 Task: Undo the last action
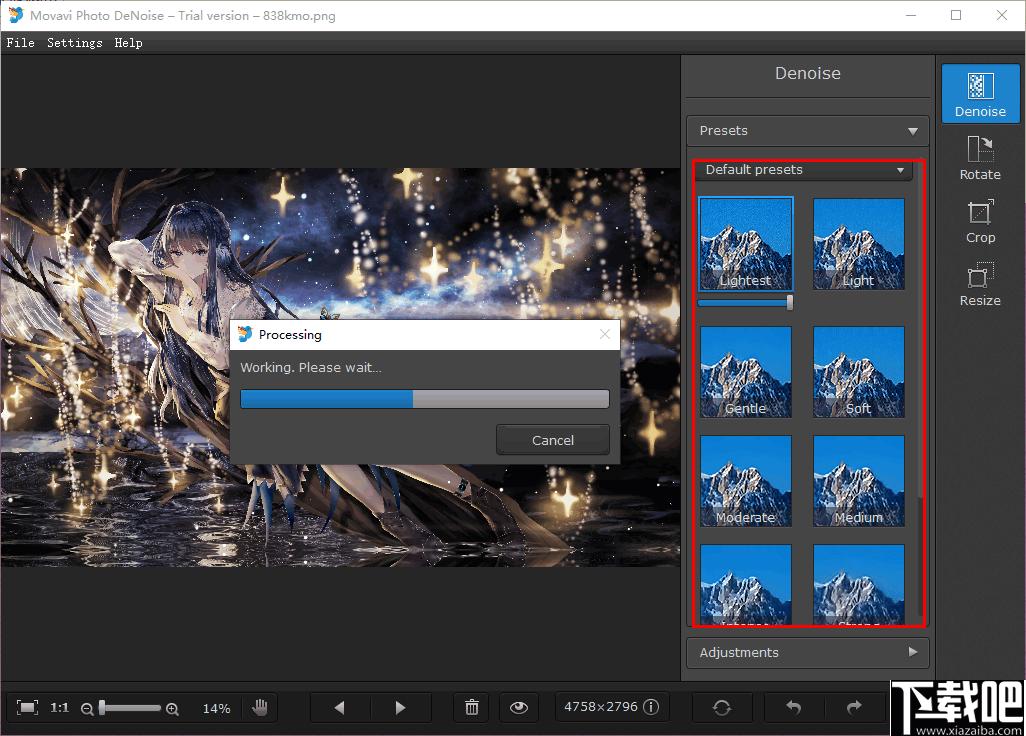click(794, 707)
